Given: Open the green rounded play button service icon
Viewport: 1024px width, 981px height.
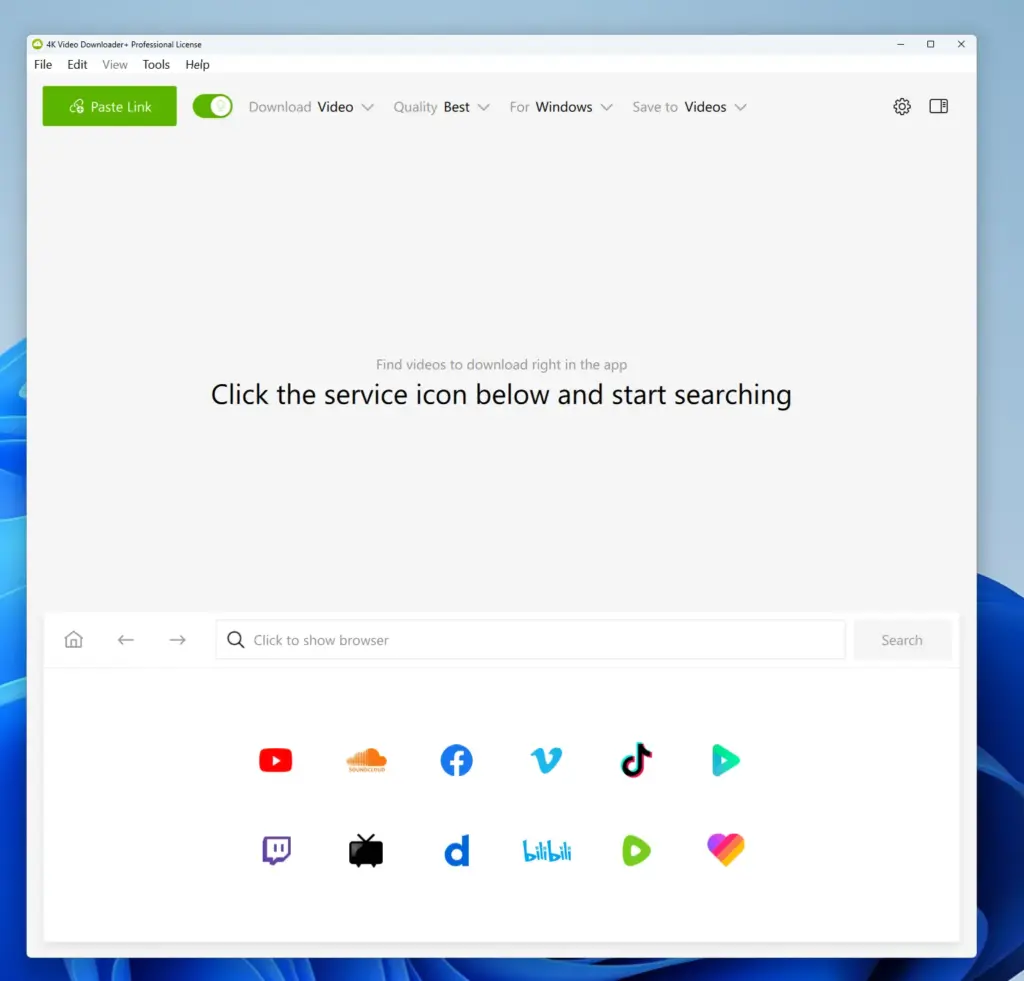Looking at the screenshot, I should pyautogui.click(x=636, y=850).
